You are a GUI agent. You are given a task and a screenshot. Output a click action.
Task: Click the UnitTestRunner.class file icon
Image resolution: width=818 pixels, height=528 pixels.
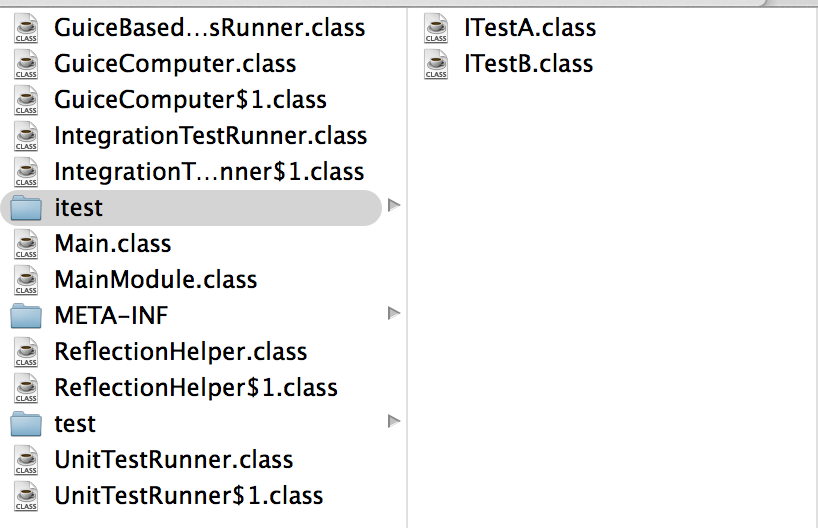[x=26, y=460]
